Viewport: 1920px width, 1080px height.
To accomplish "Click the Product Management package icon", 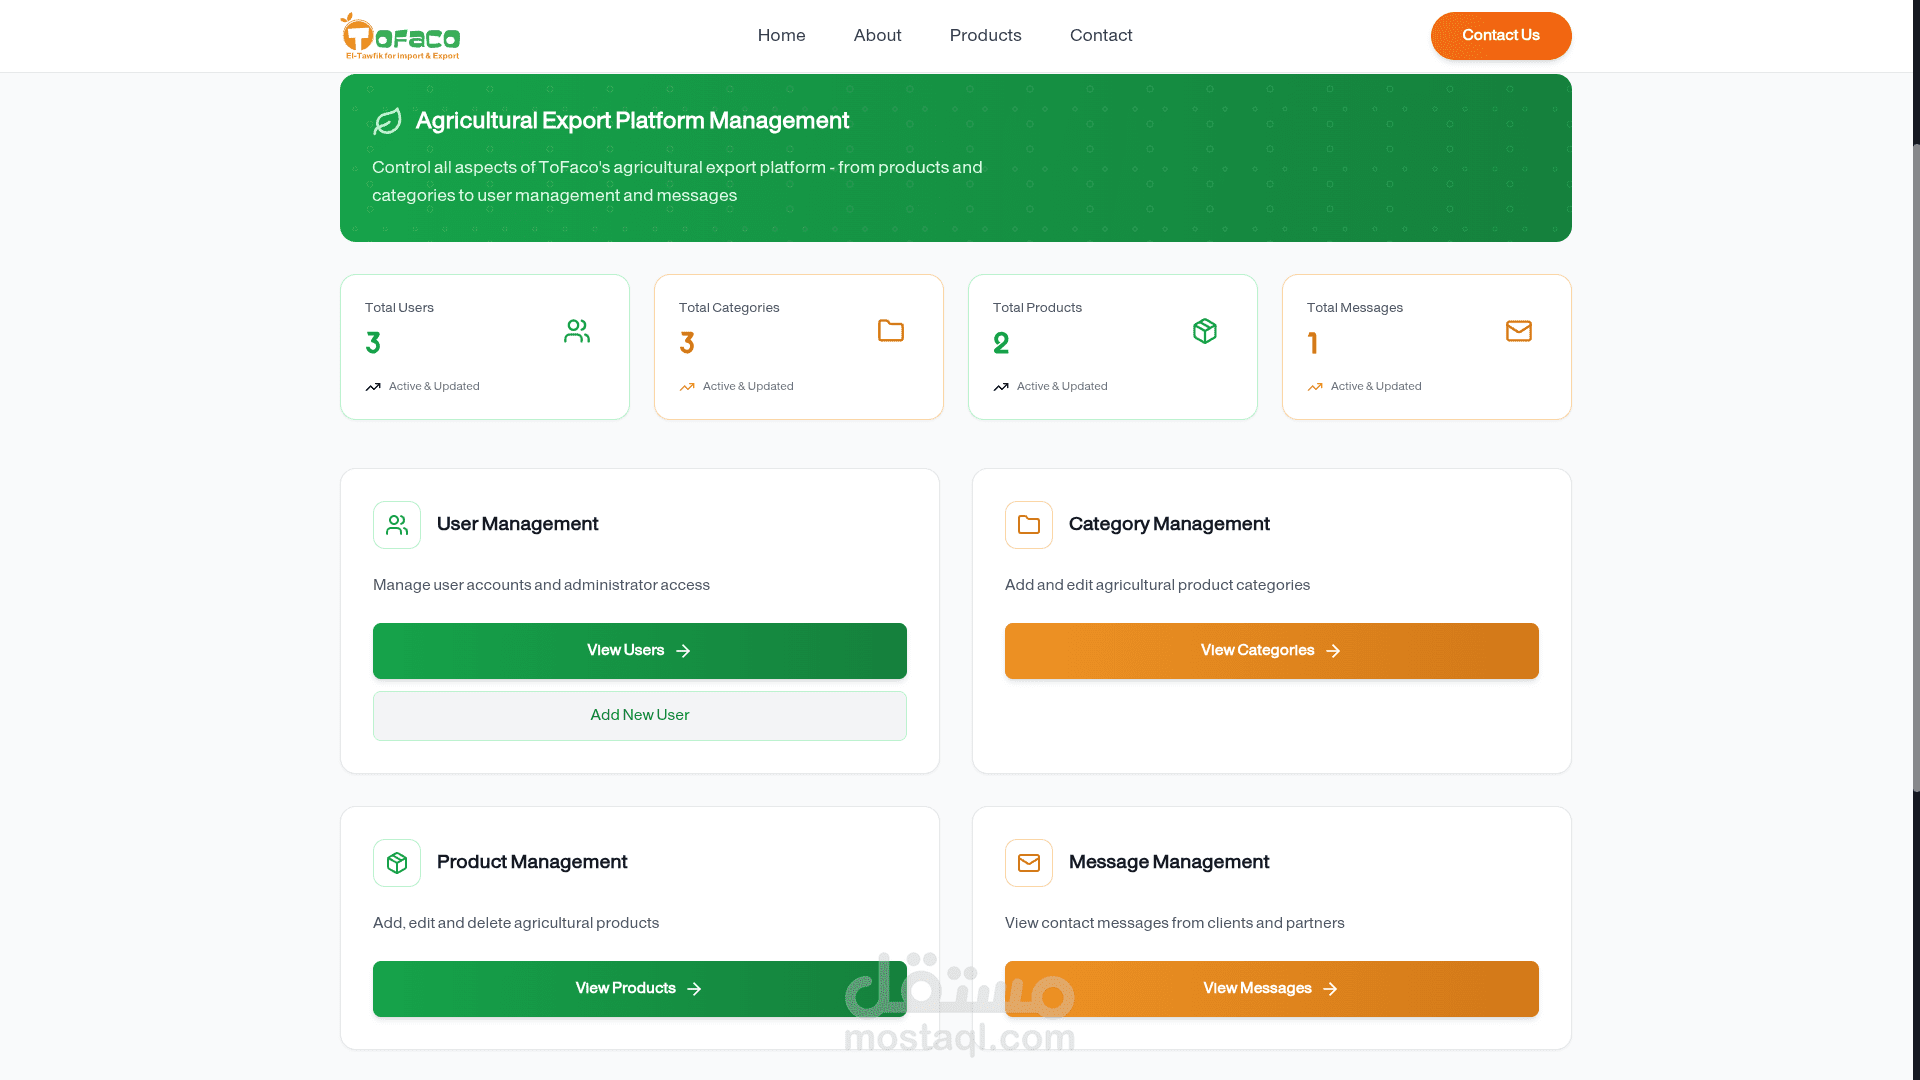I will (x=397, y=863).
